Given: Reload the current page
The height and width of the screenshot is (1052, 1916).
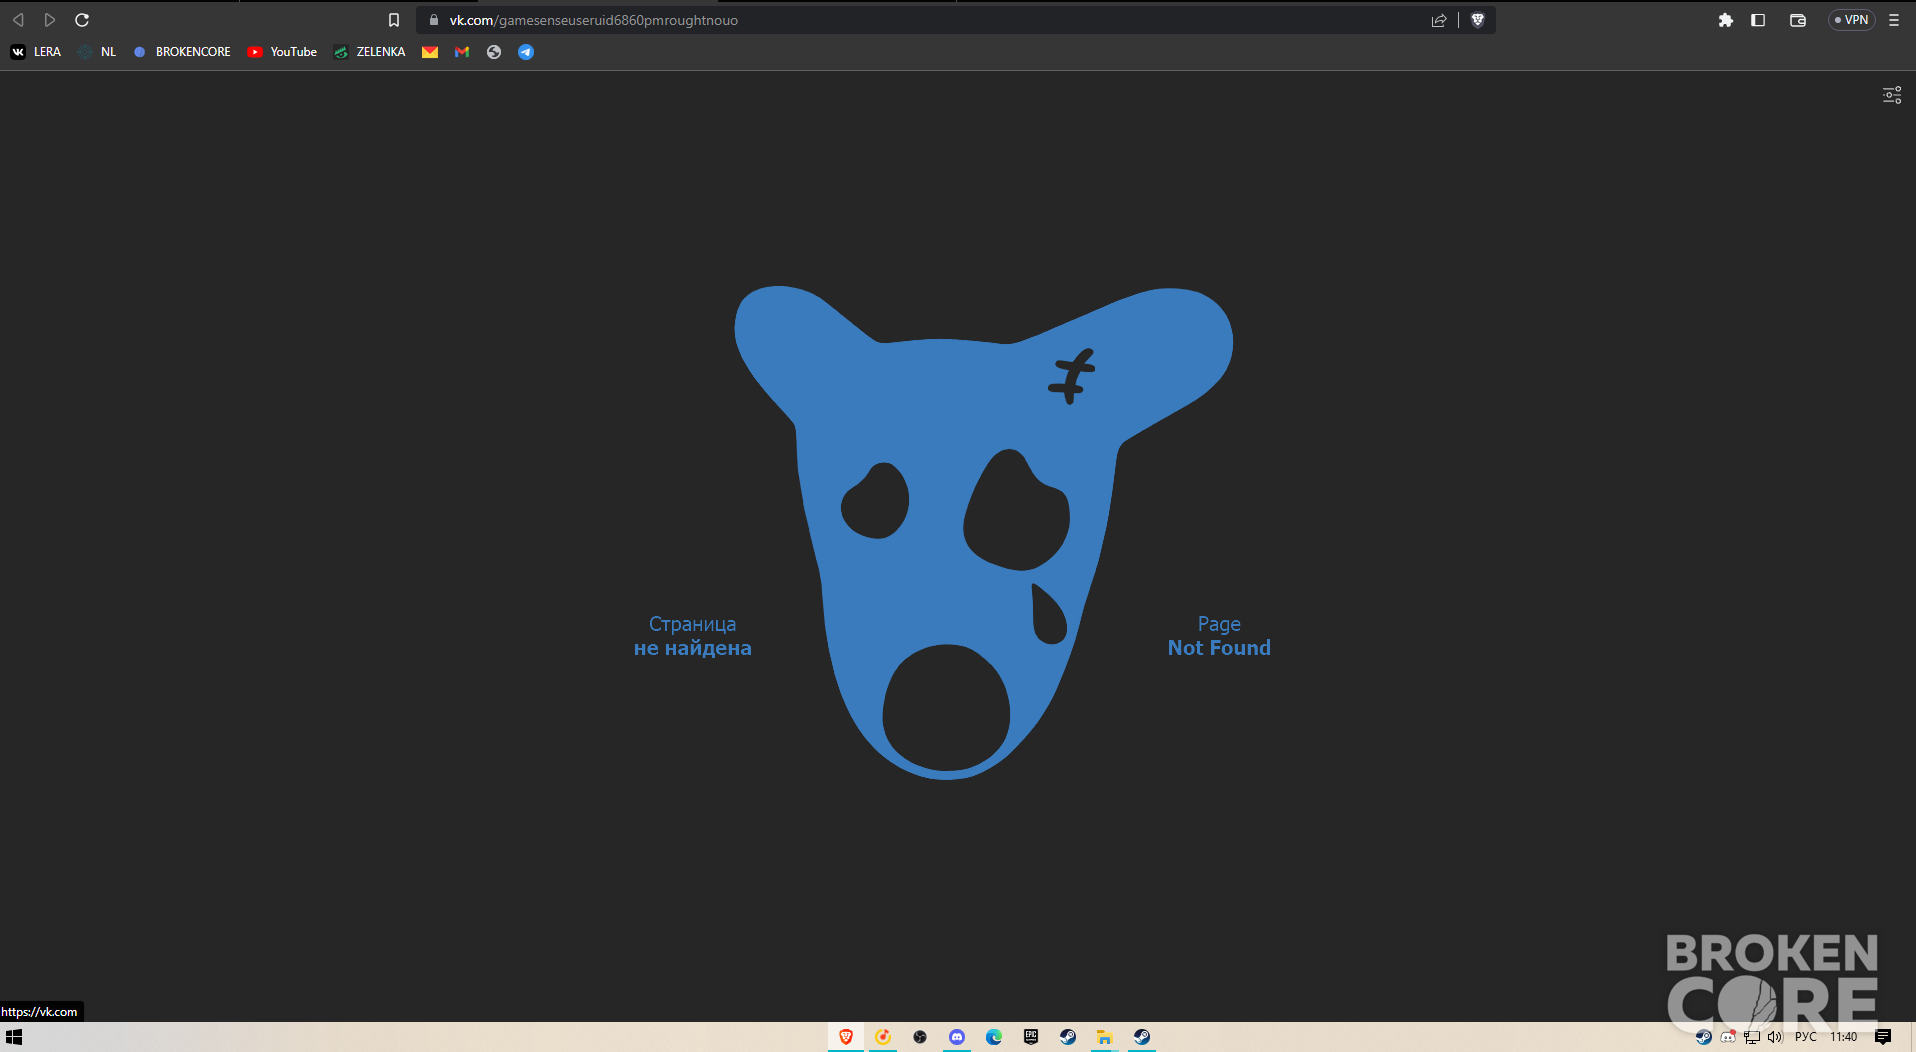Looking at the screenshot, I should tap(82, 20).
